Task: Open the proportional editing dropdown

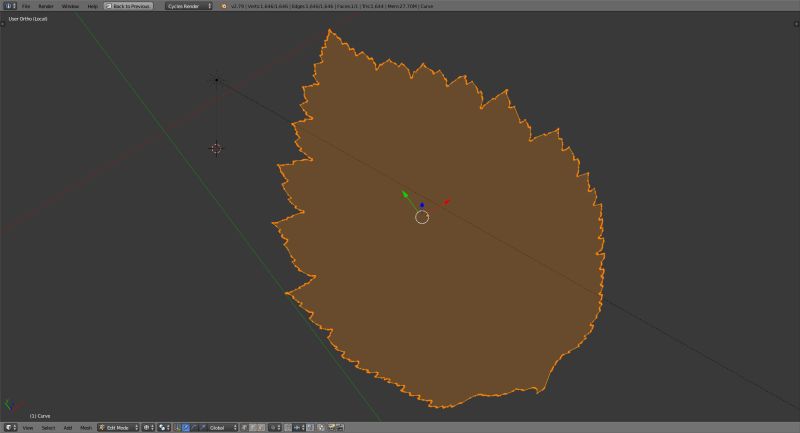Action: (x=276, y=427)
